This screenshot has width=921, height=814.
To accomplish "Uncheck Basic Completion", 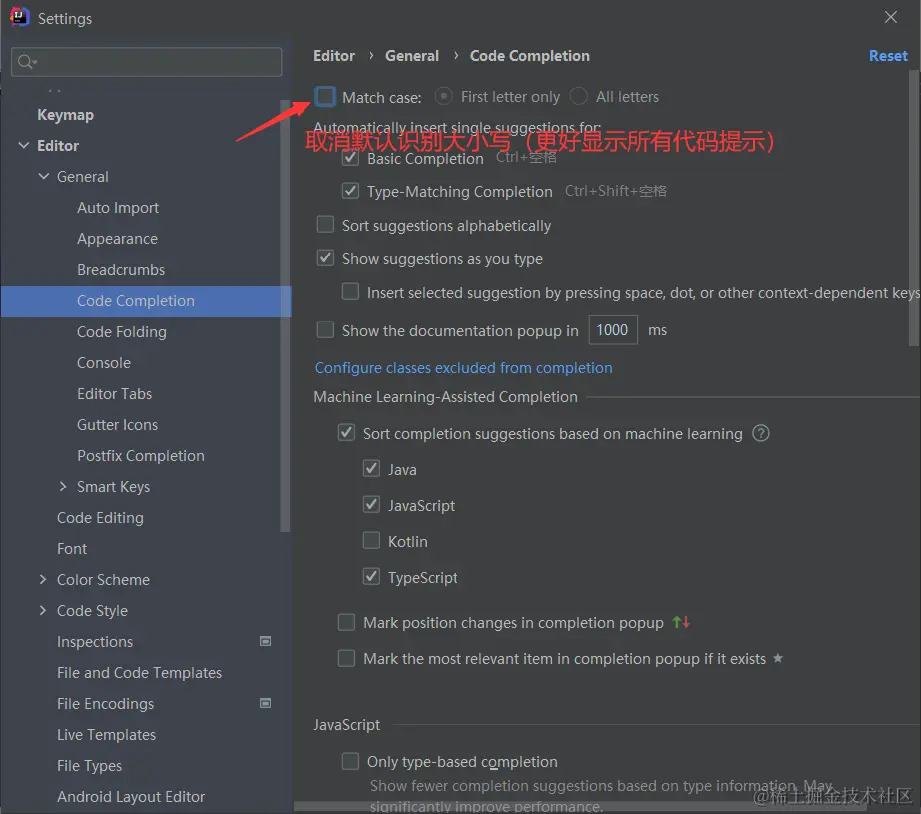I will (x=351, y=158).
